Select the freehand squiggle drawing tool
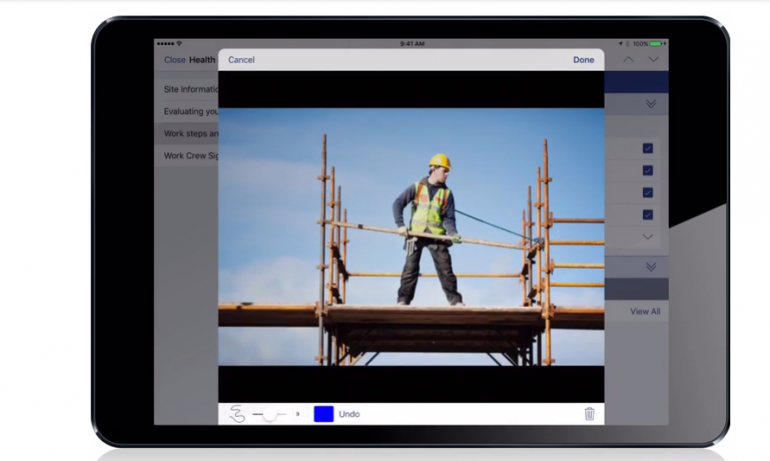Viewport: 770px width, 461px height. pos(237,414)
